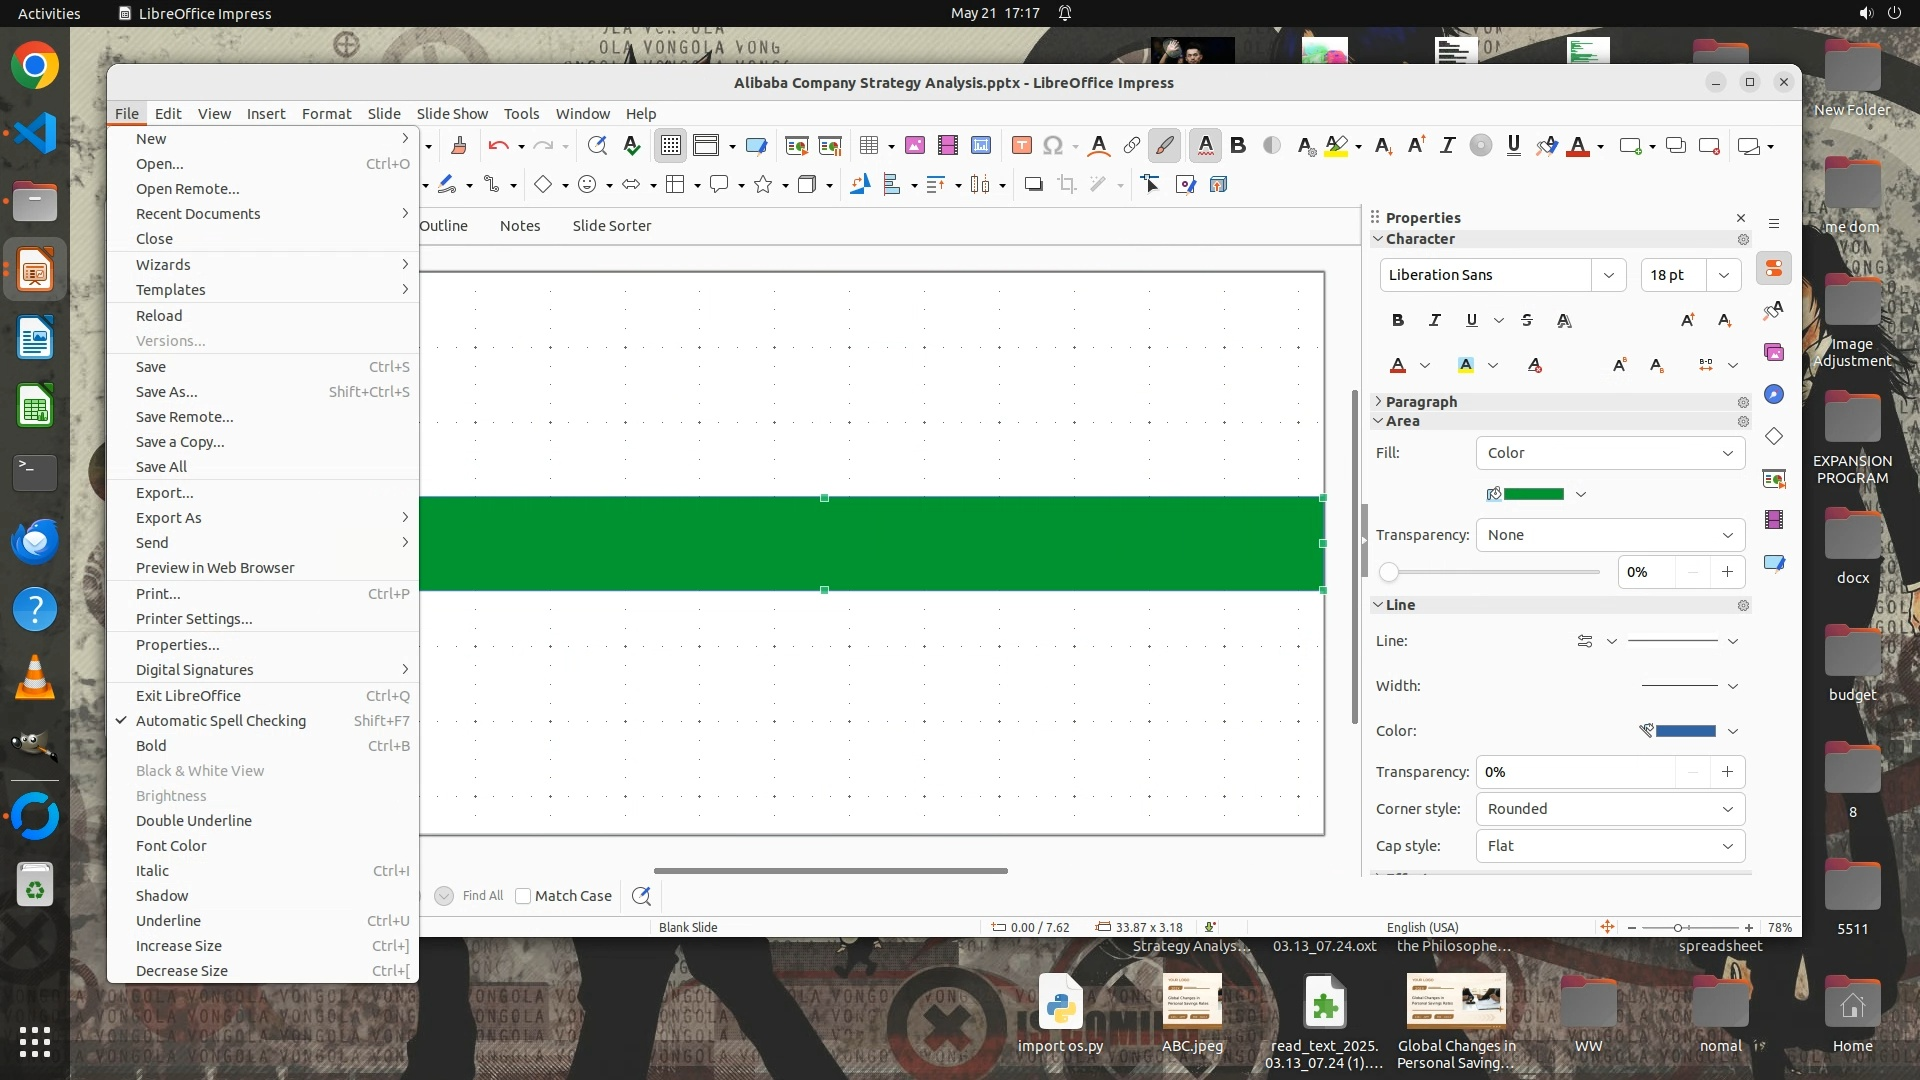
Task: Toggle the Display Grid toolbar icon
Action: (670, 146)
